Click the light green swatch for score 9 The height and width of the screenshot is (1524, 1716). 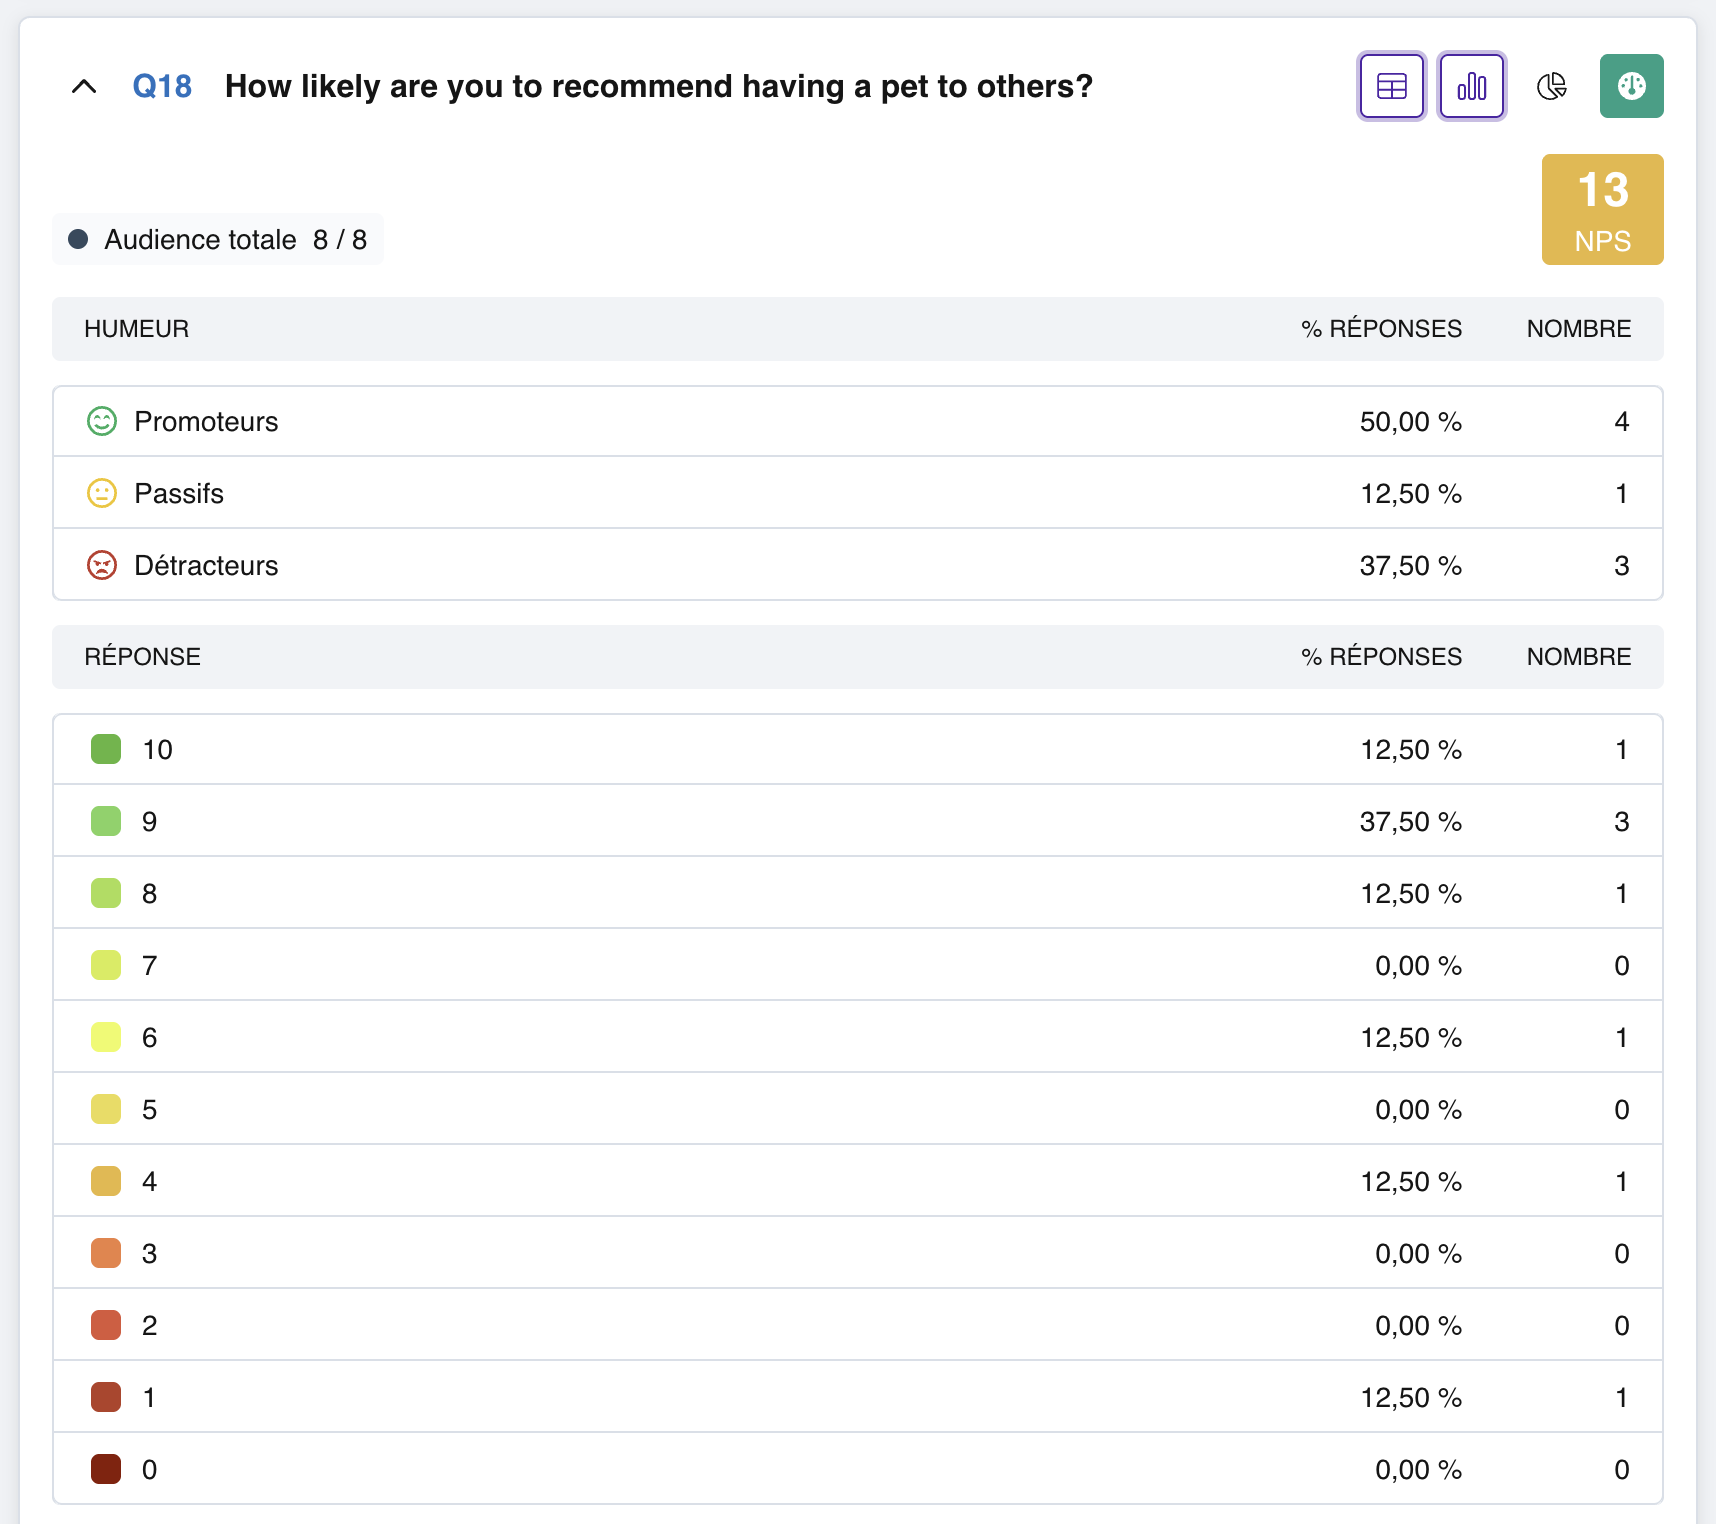pos(106,821)
